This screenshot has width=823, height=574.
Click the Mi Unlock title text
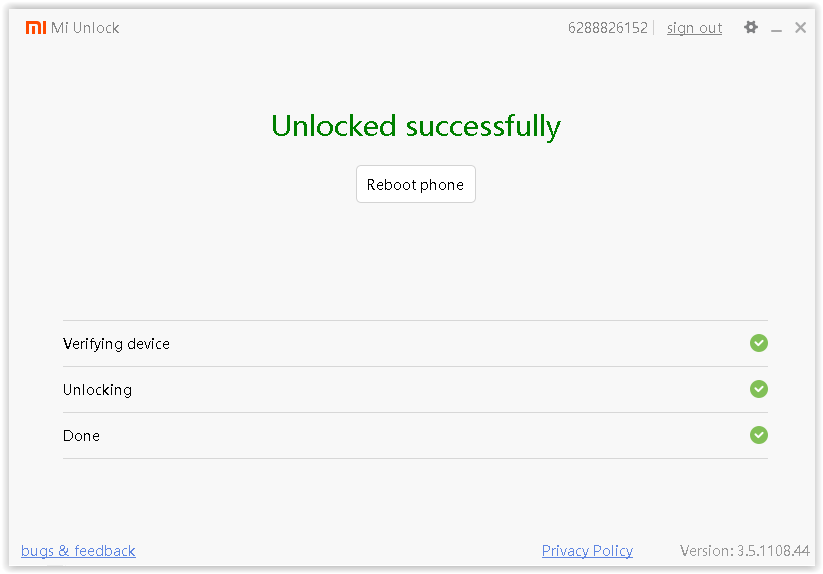(85, 28)
